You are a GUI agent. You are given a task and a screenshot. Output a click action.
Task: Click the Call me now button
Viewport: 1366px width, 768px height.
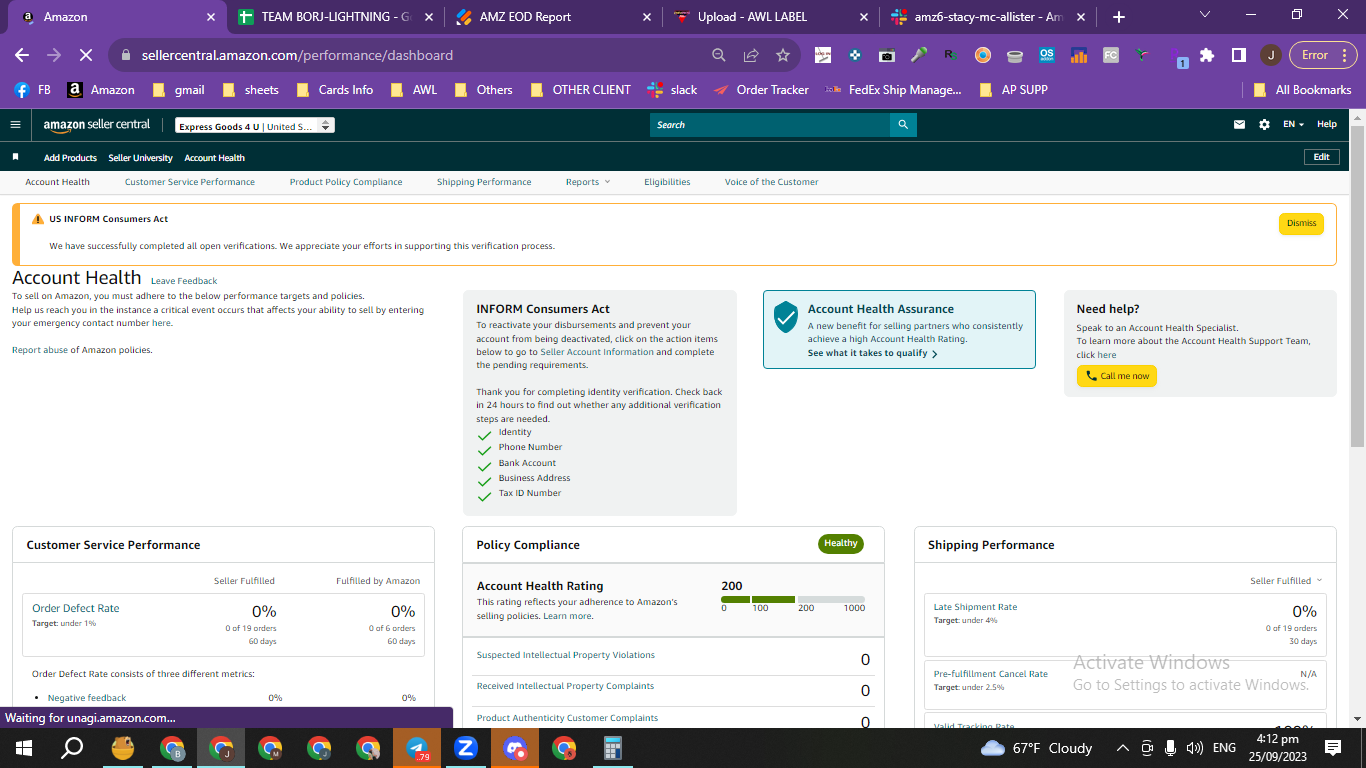click(x=1117, y=376)
